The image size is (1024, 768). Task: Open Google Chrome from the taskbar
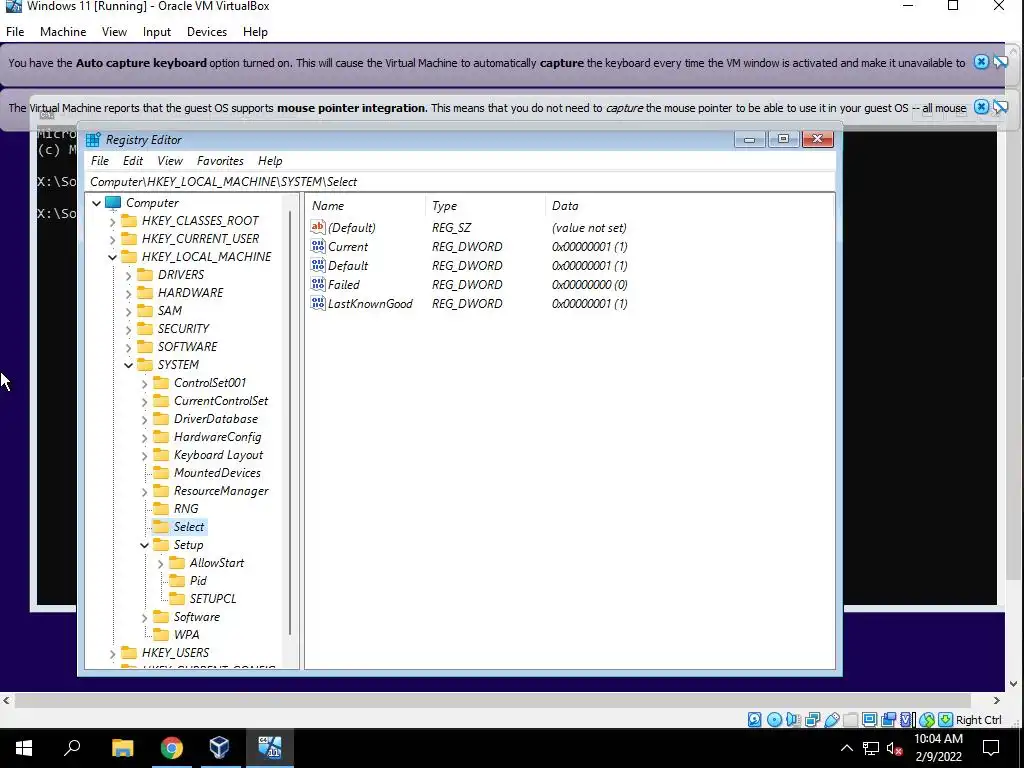click(x=171, y=748)
